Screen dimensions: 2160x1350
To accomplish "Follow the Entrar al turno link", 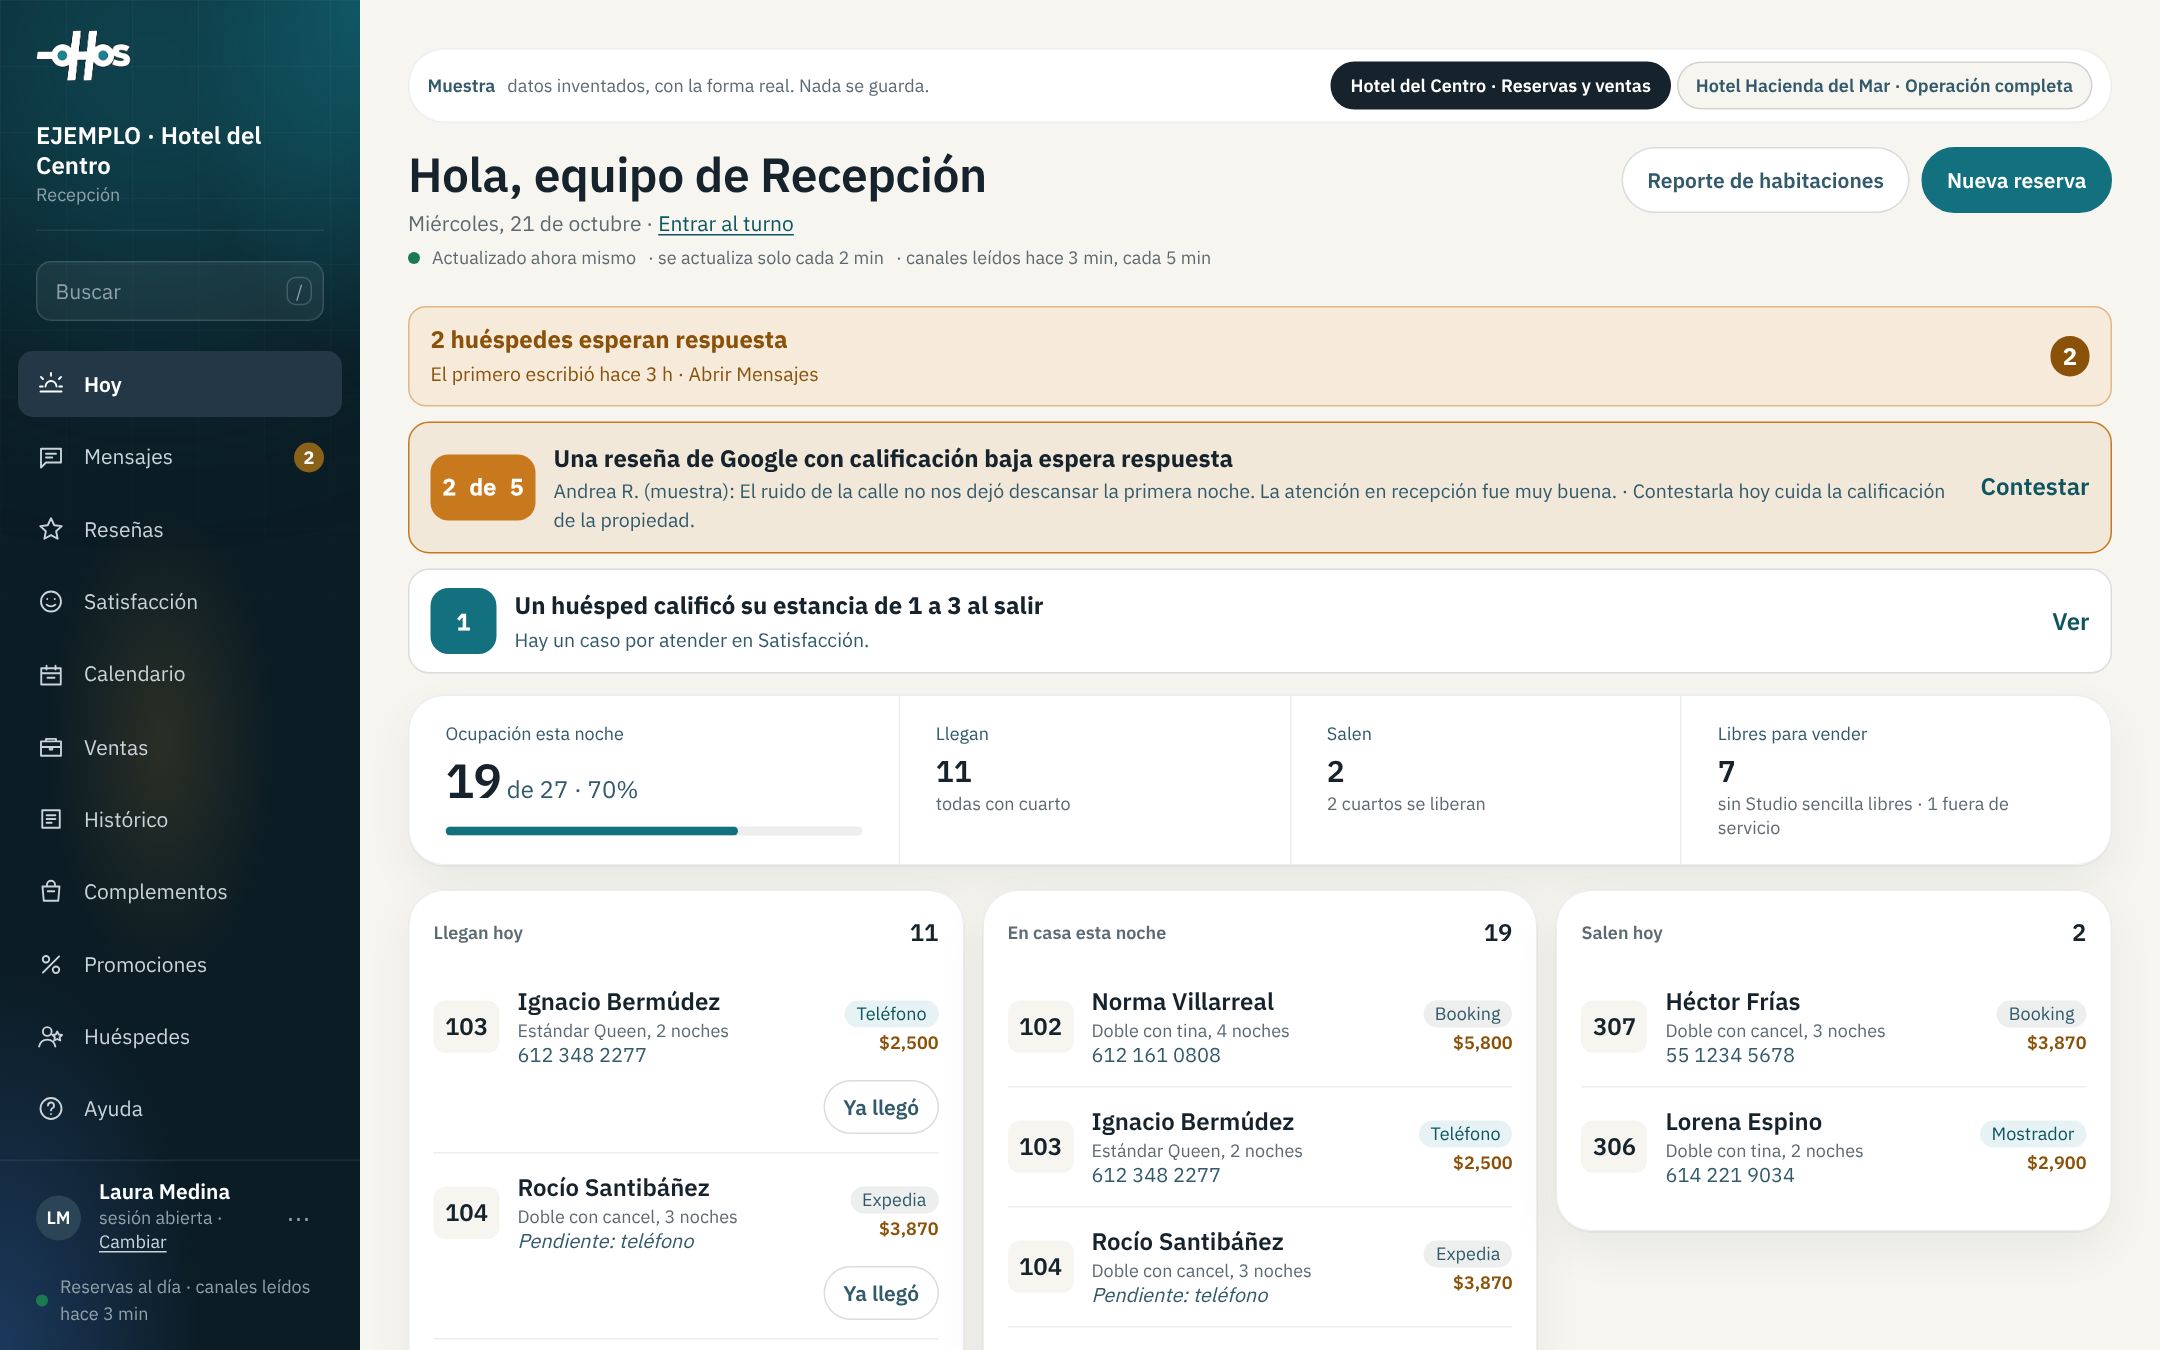I will 726,224.
